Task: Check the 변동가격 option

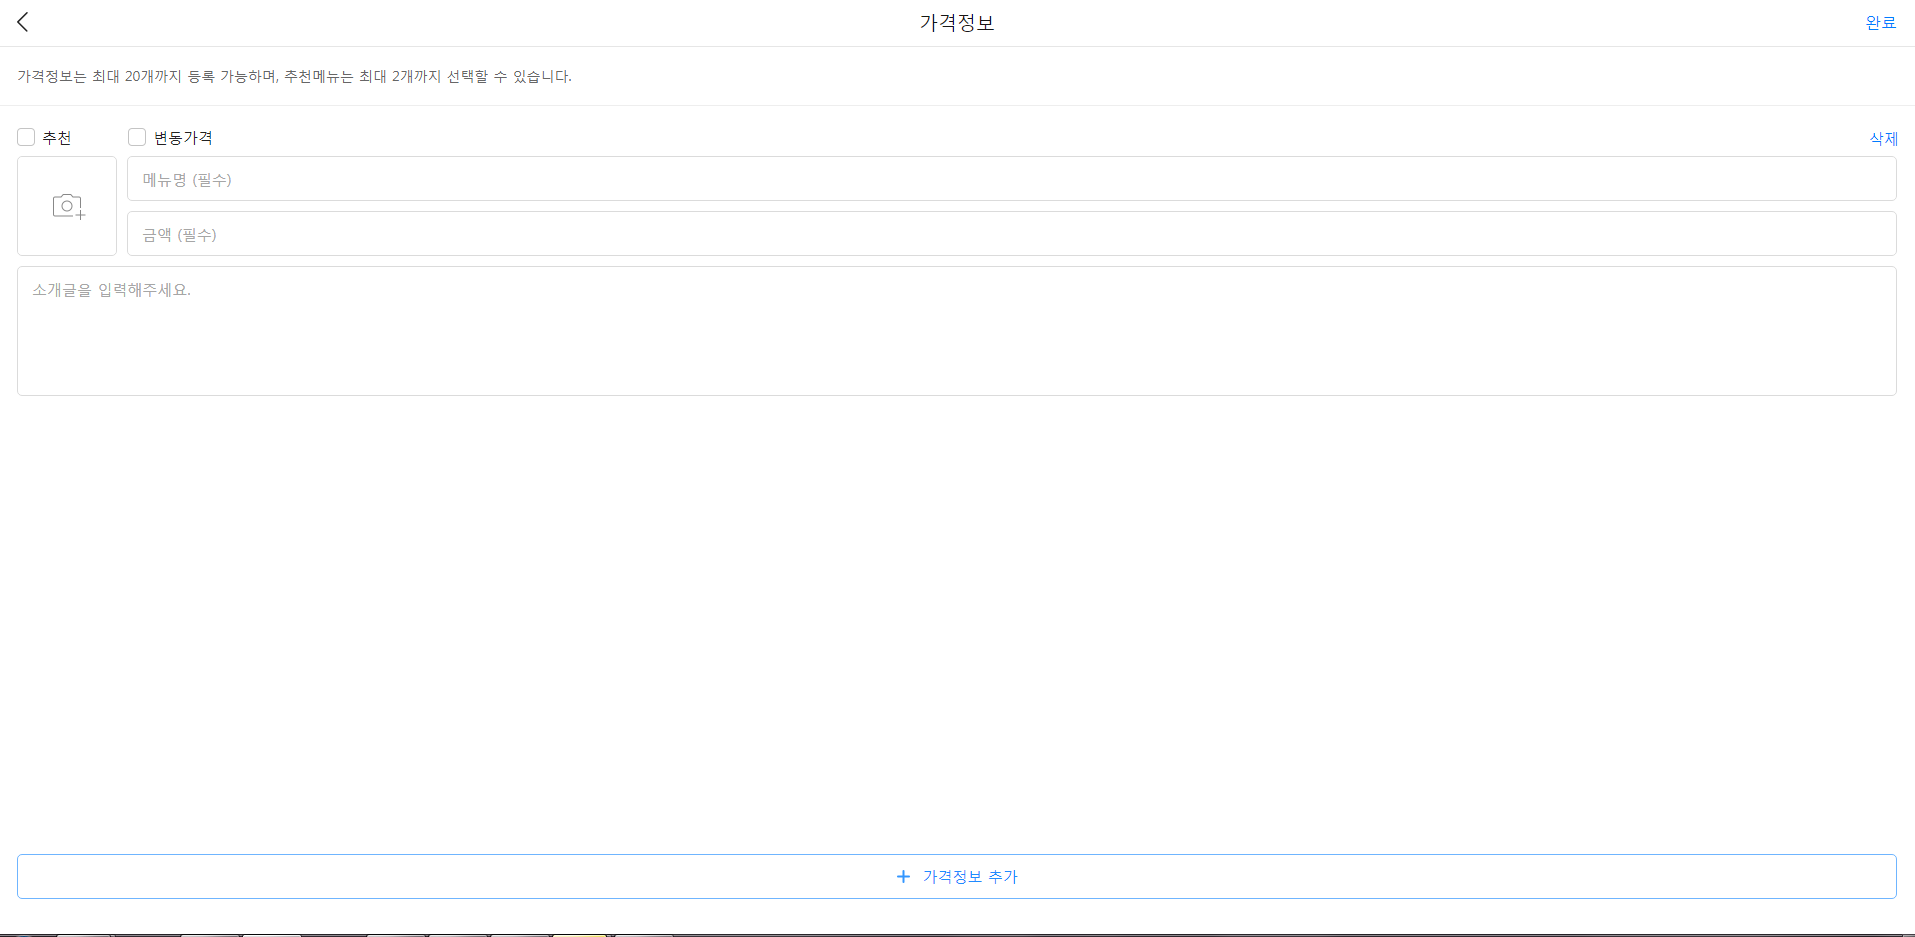Action: [137, 136]
